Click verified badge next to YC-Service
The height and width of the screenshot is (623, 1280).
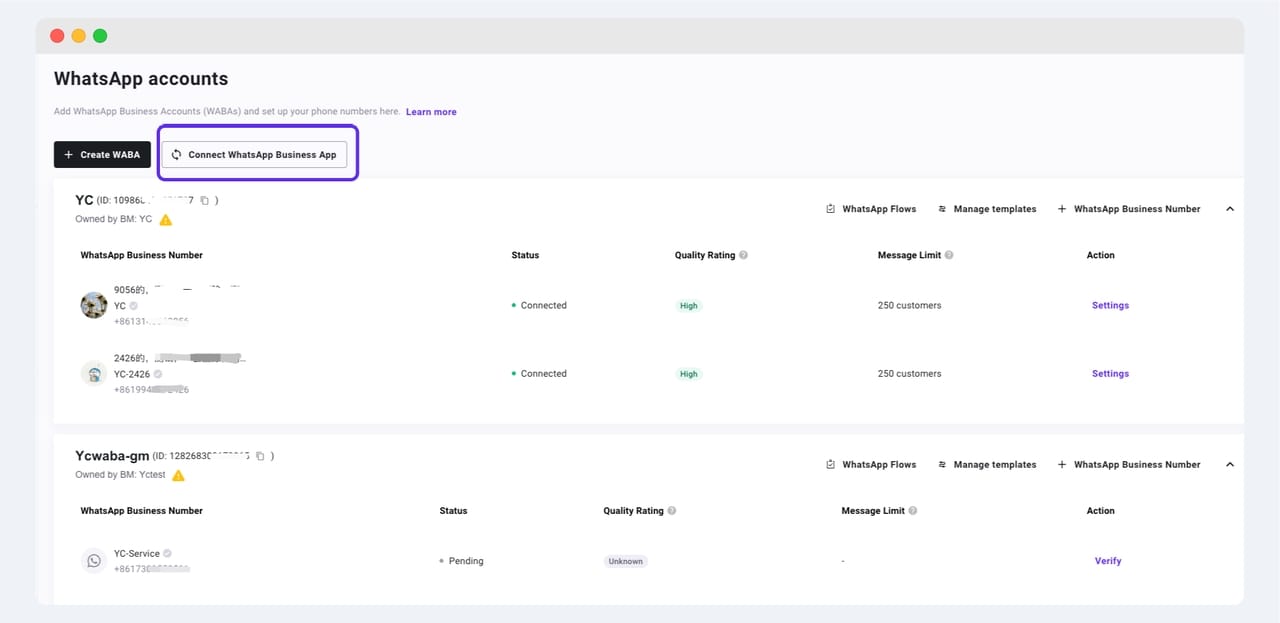pos(167,553)
